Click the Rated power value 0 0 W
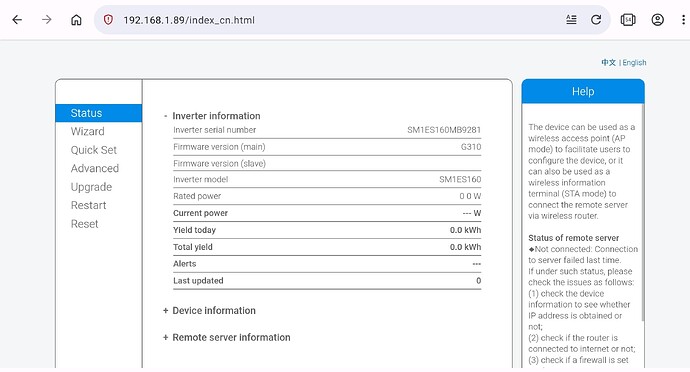 tap(470, 196)
